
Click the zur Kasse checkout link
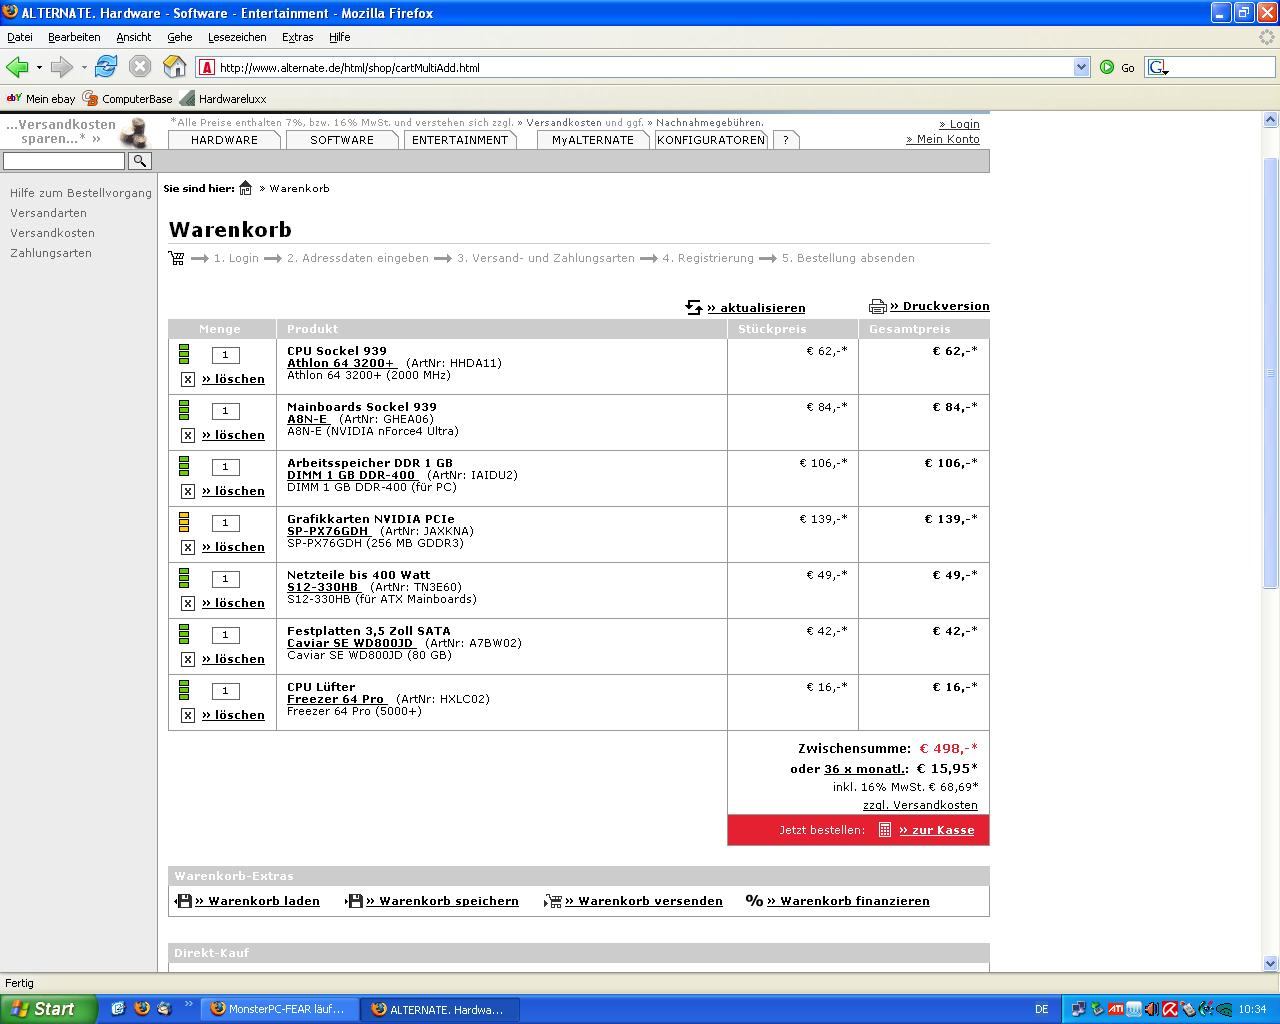click(x=936, y=830)
